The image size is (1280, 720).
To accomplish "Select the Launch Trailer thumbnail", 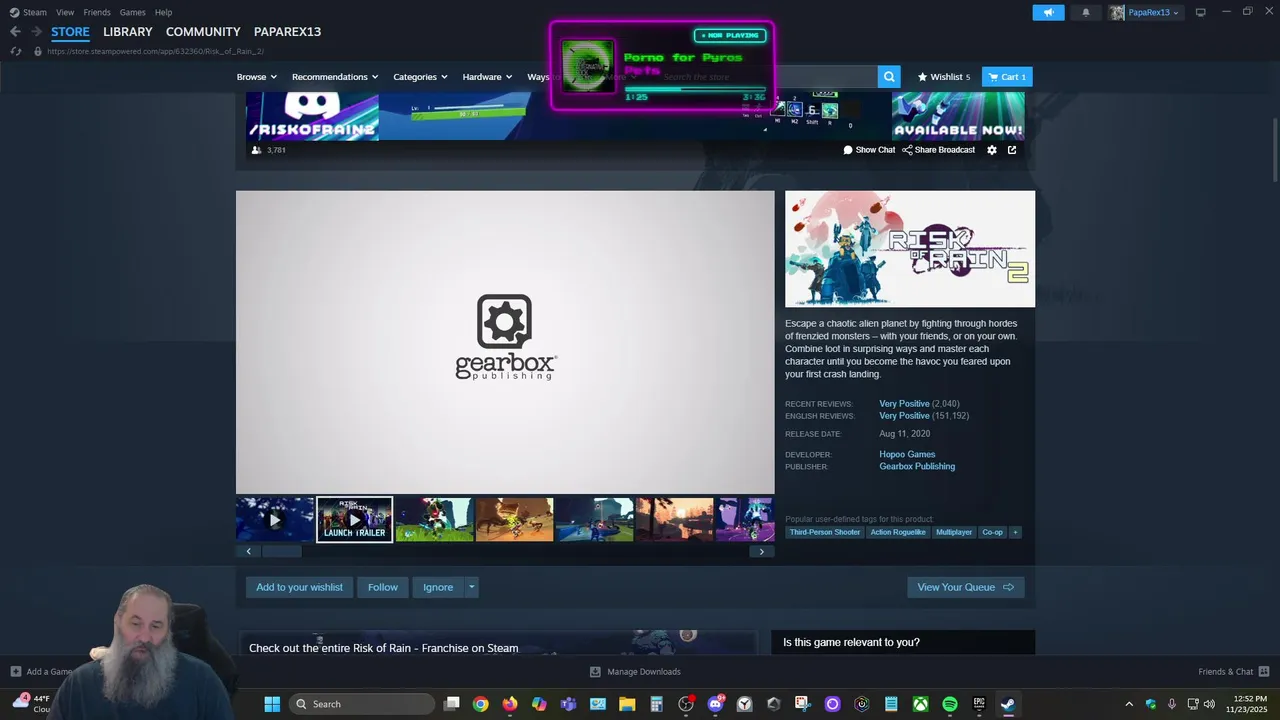I will (354, 519).
